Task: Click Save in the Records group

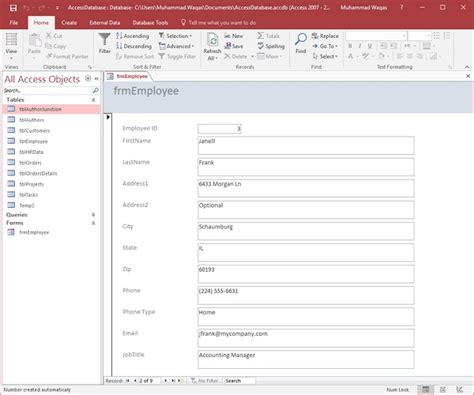Action: coord(233,46)
